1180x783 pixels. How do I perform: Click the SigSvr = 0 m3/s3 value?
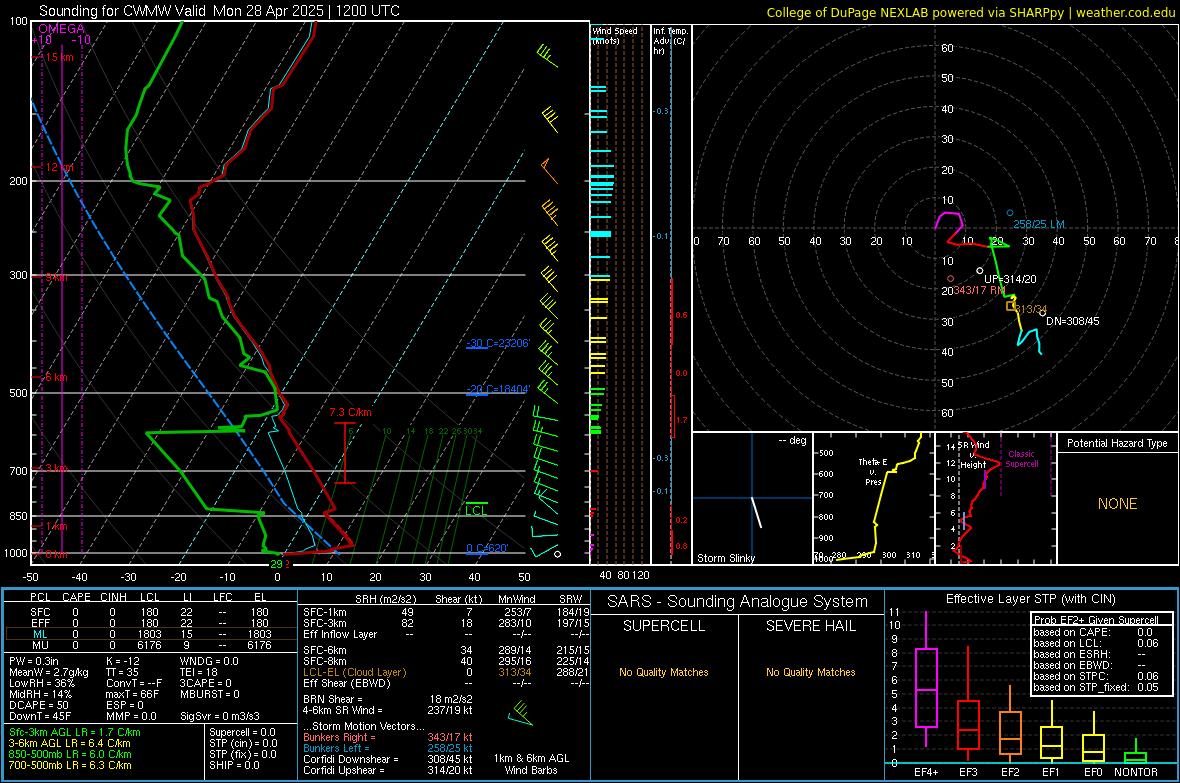pos(220,716)
